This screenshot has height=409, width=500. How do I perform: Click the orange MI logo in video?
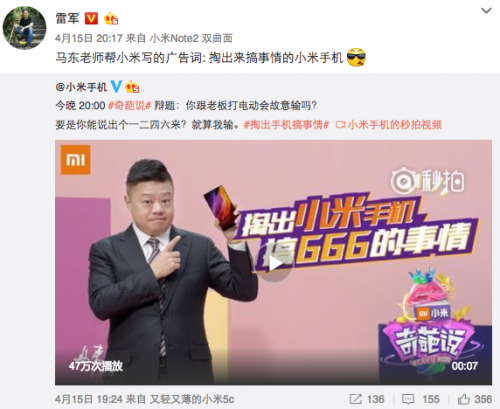[x=76, y=160]
